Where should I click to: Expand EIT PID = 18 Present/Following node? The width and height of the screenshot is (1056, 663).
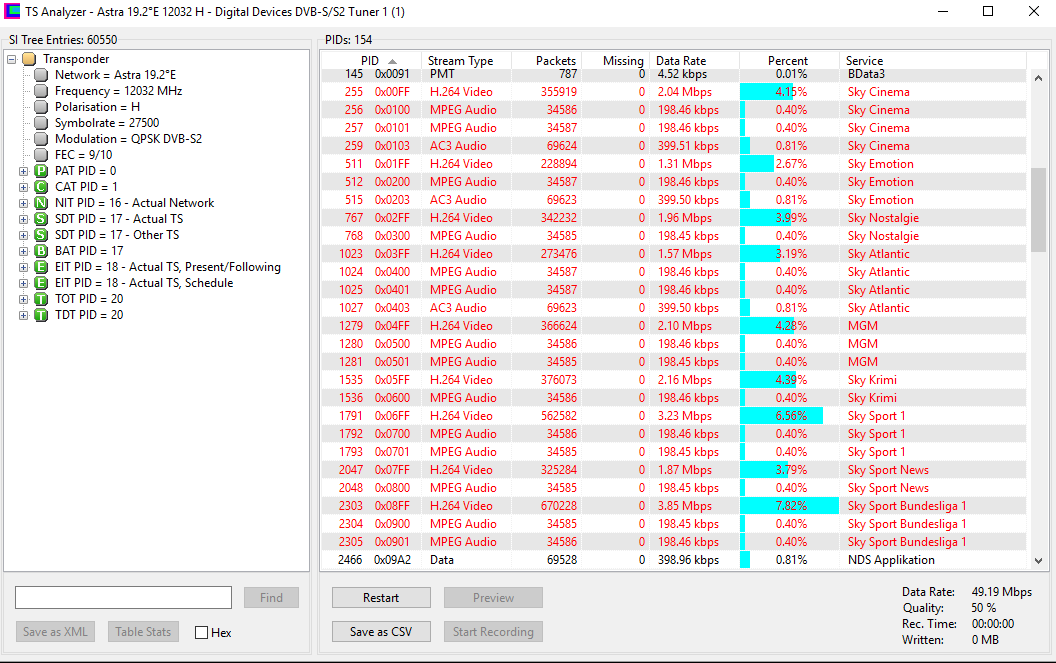tap(24, 267)
